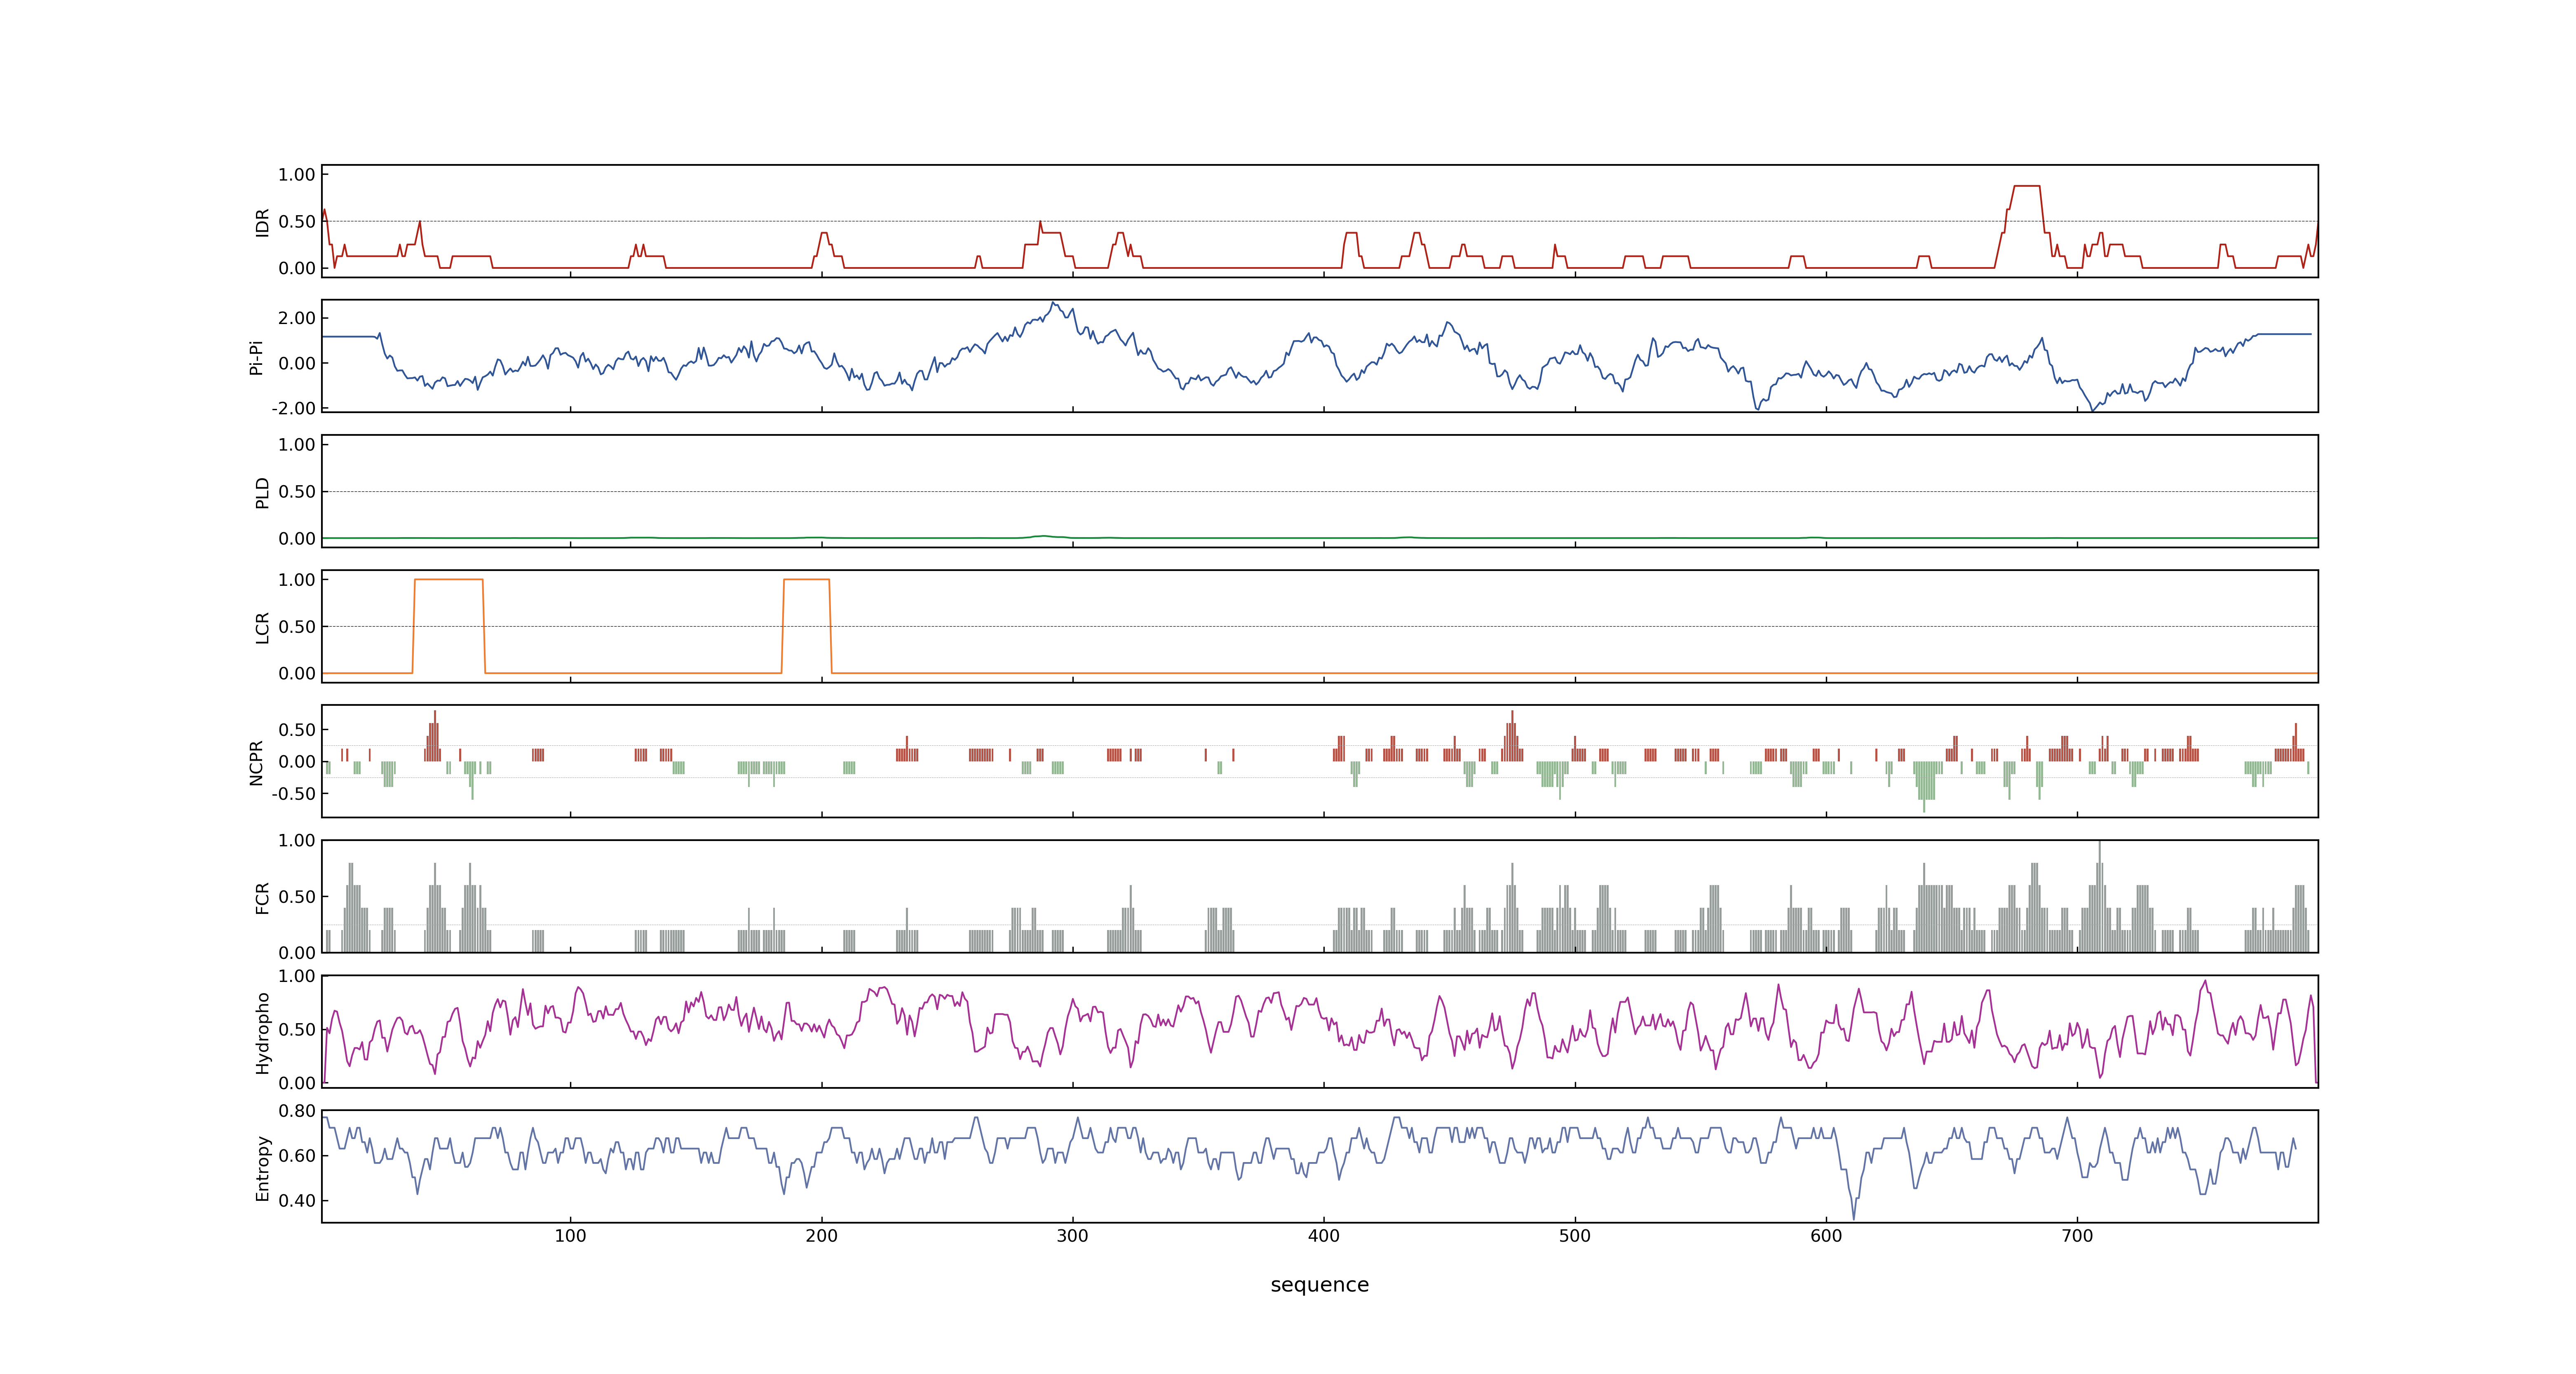This screenshot has height=1374, width=2576.
Task: Click the x-axis tick label 100
Action: 570,1236
